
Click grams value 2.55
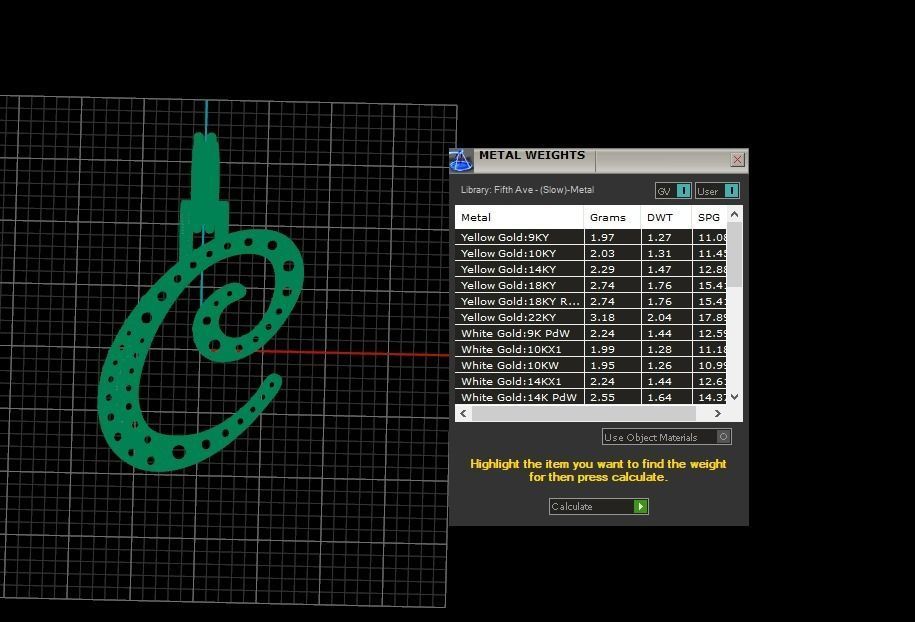[x=602, y=397]
